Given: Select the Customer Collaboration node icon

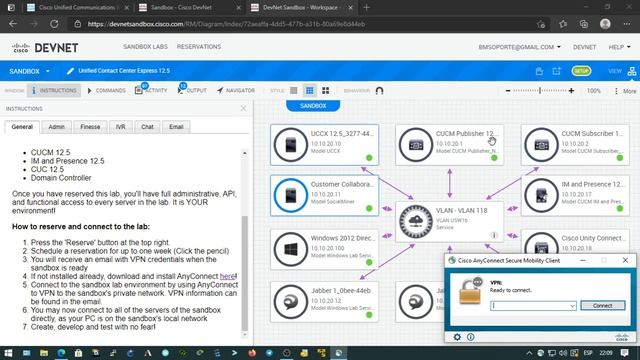Looking at the screenshot, I should point(291,196).
